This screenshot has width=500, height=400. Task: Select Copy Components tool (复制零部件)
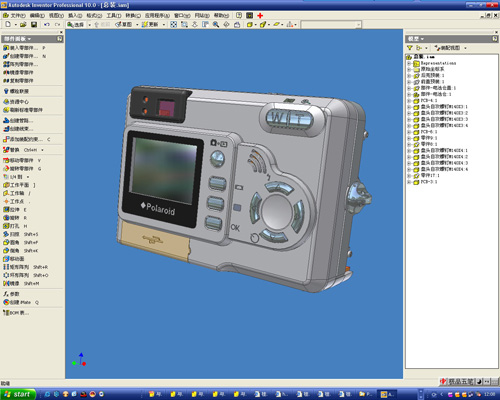pos(18,81)
